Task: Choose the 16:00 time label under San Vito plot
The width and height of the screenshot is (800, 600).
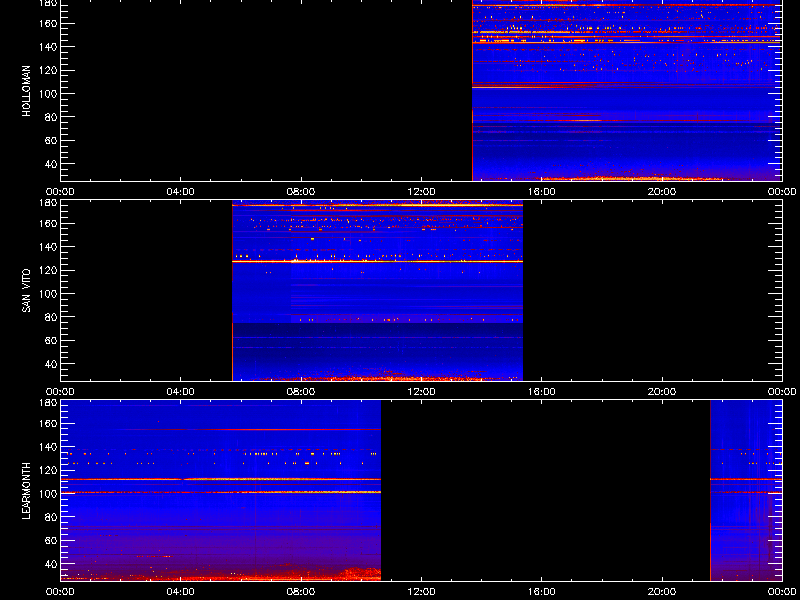Action: [541, 392]
